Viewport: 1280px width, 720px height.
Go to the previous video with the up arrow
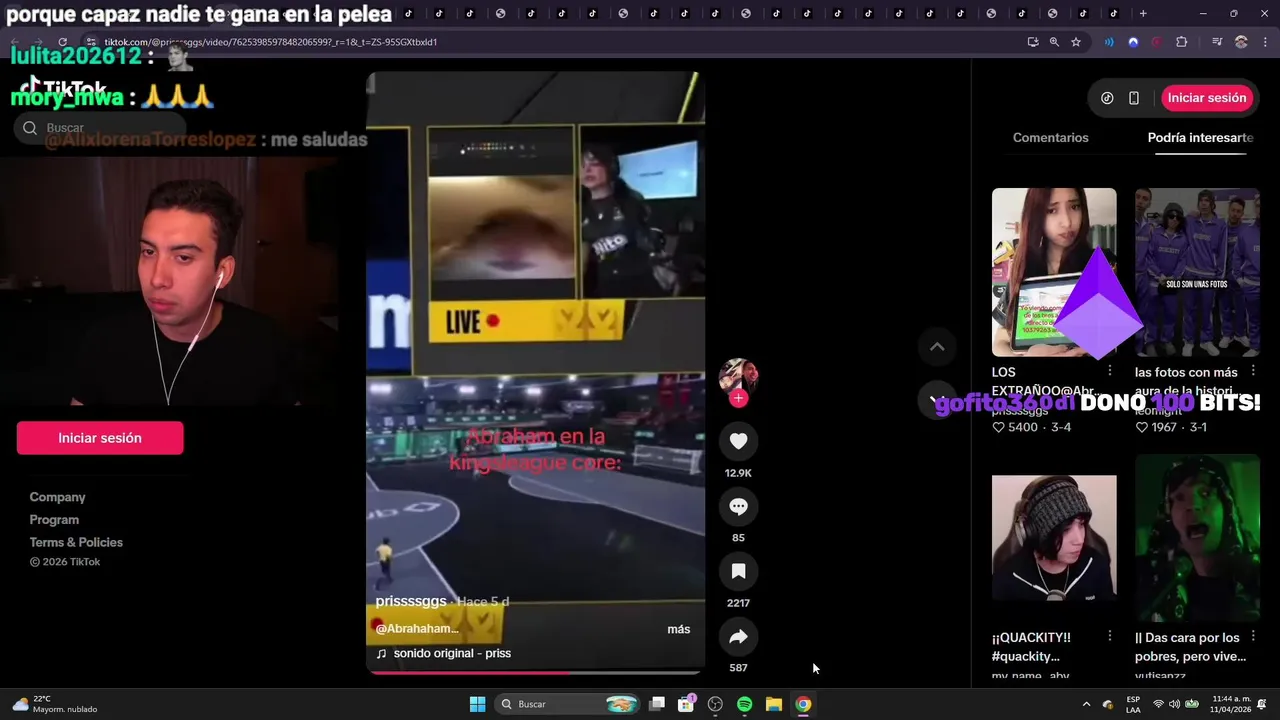[937, 346]
